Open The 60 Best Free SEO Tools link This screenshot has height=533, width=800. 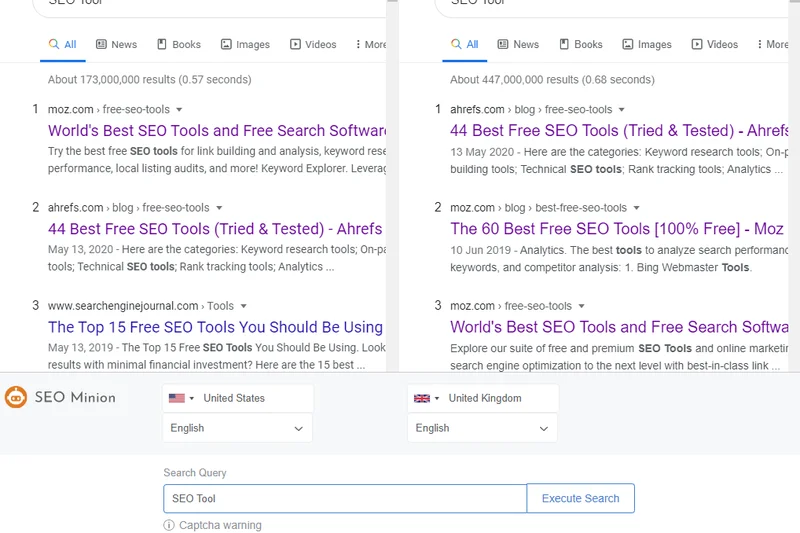click(617, 229)
